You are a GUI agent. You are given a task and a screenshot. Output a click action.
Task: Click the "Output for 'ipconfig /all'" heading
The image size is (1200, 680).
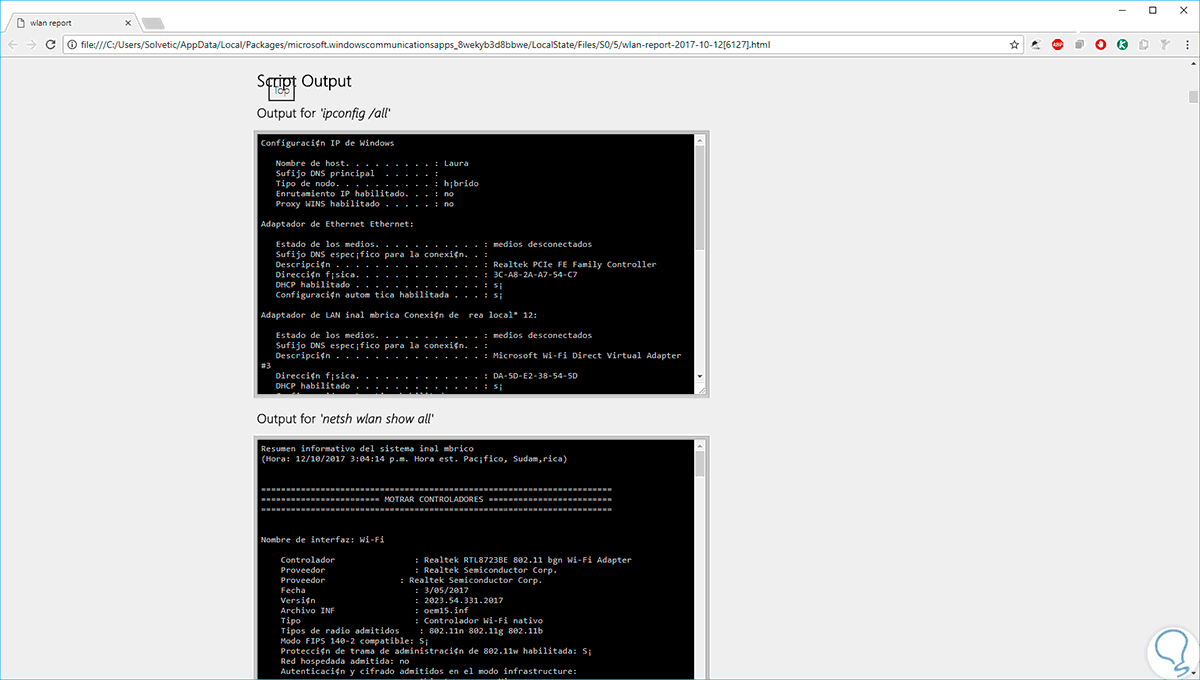(323, 113)
